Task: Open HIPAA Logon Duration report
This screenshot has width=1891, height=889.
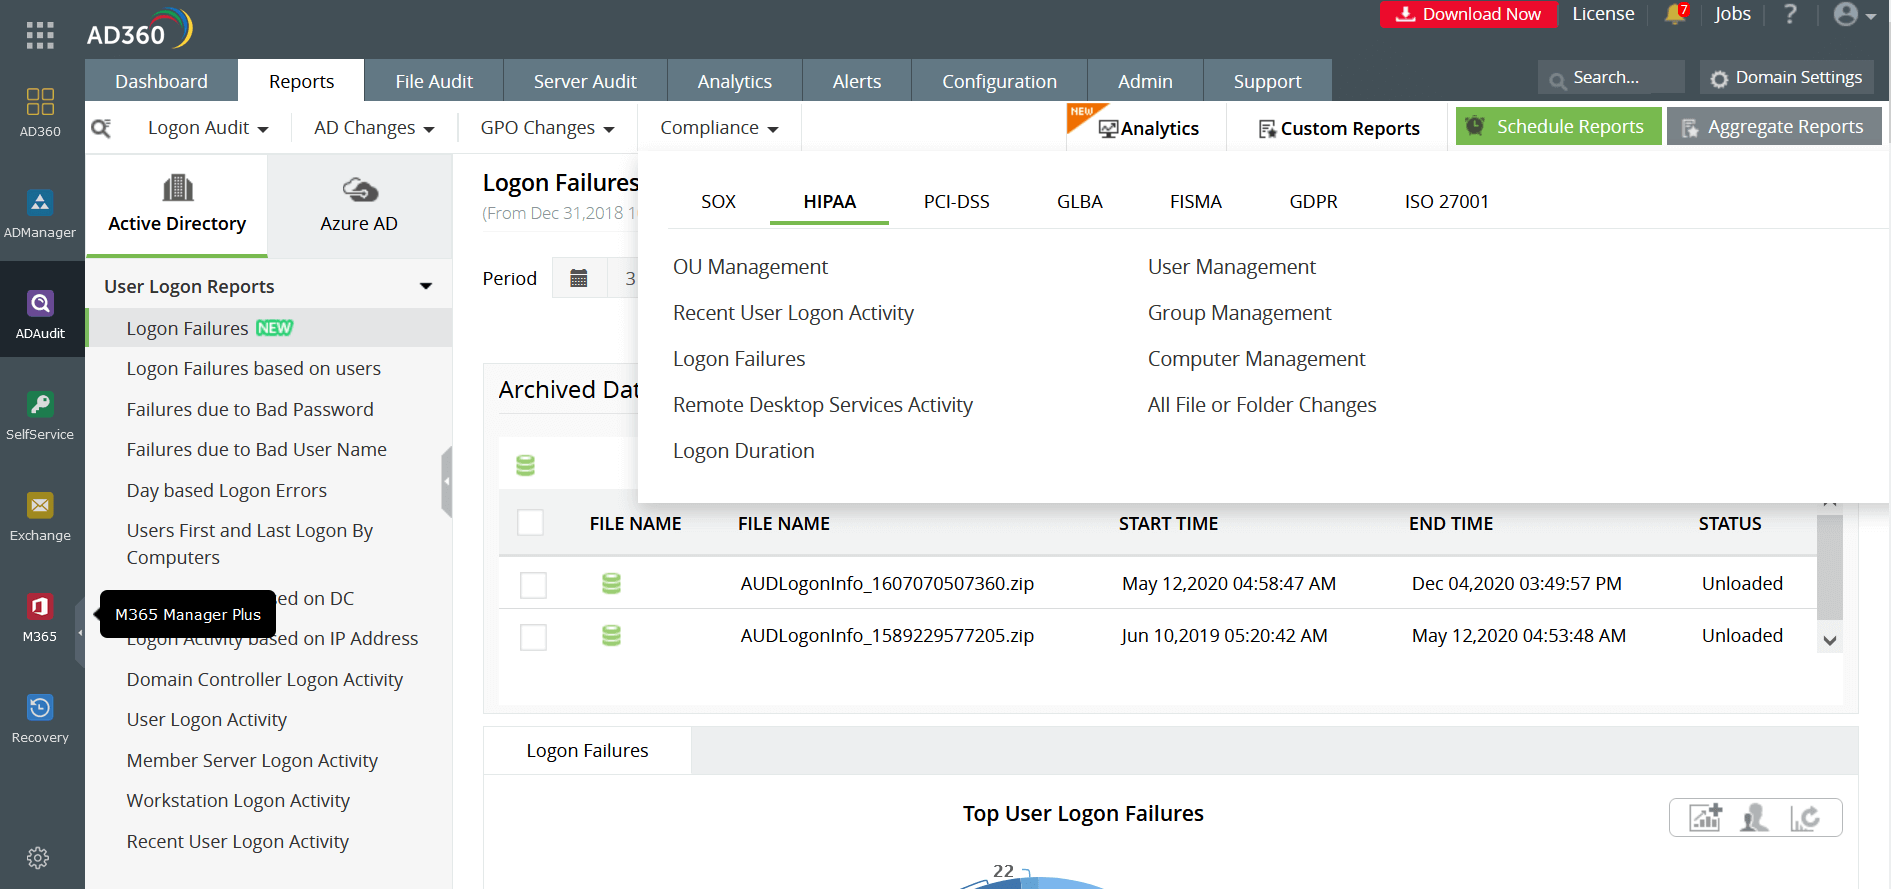Action: point(743,451)
